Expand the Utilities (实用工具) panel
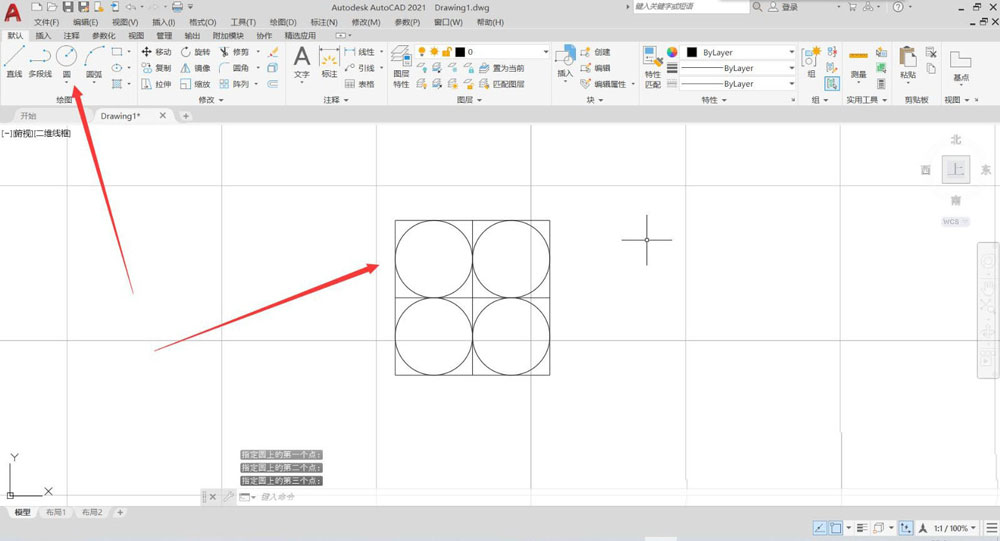The height and width of the screenshot is (541, 1000). [x=867, y=100]
